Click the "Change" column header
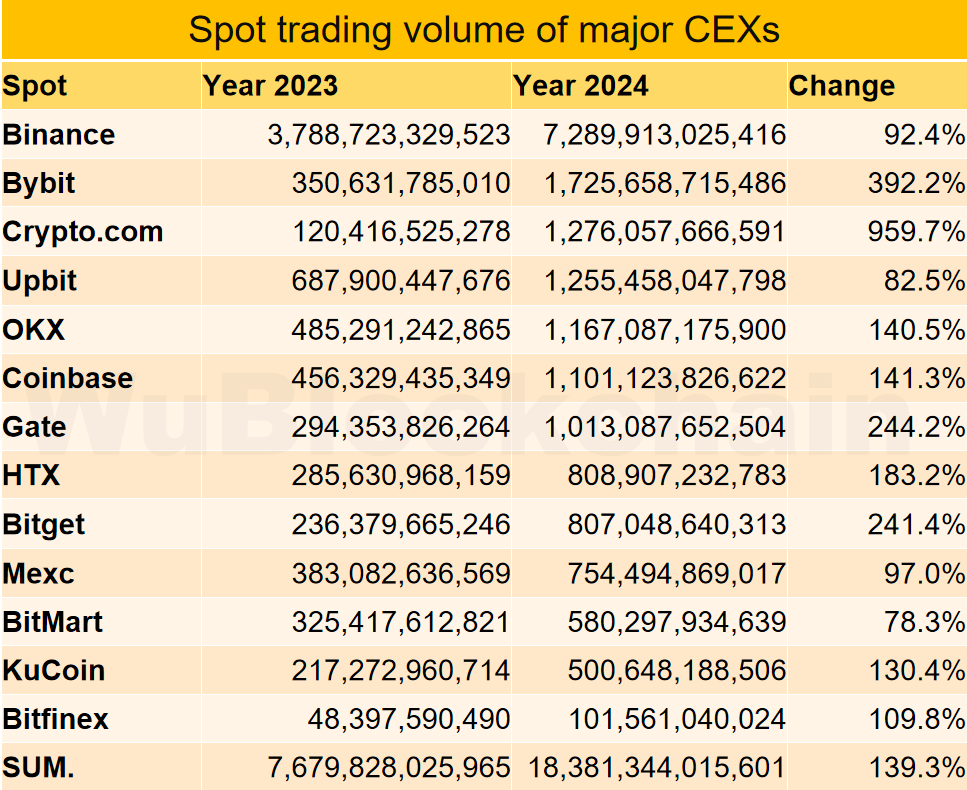Viewport: 967px width, 790px height. (x=842, y=86)
